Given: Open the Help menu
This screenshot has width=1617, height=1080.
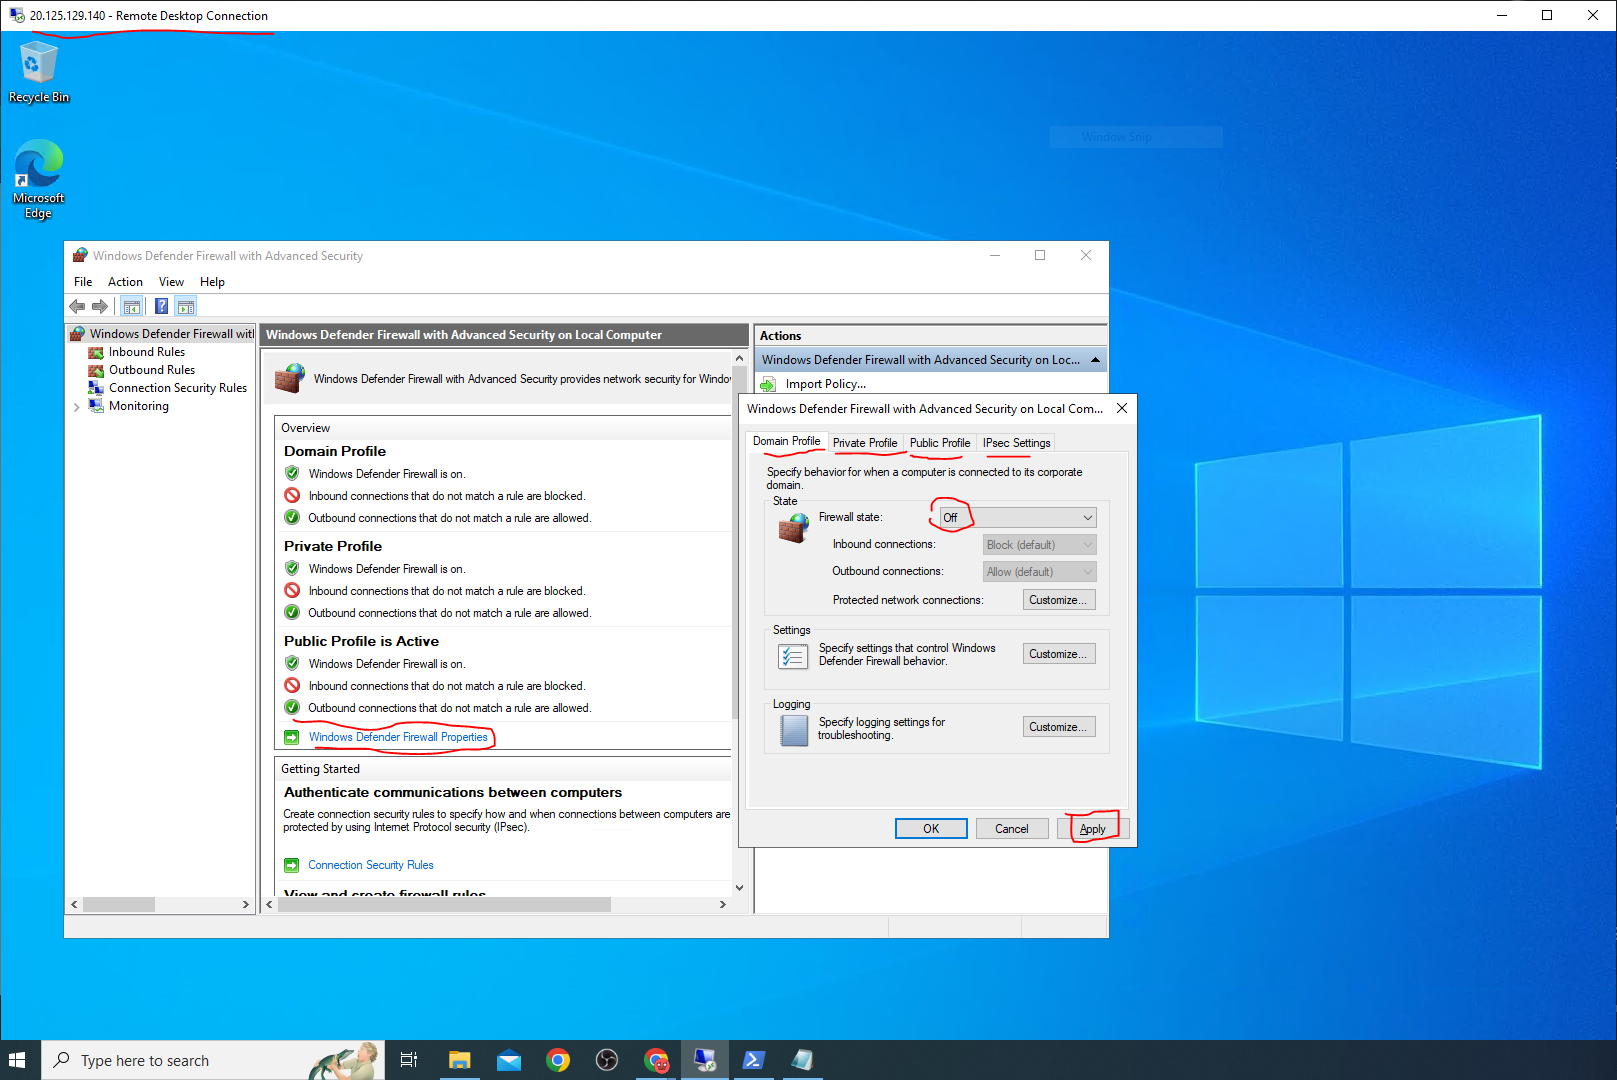Looking at the screenshot, I should pos(212,282).
